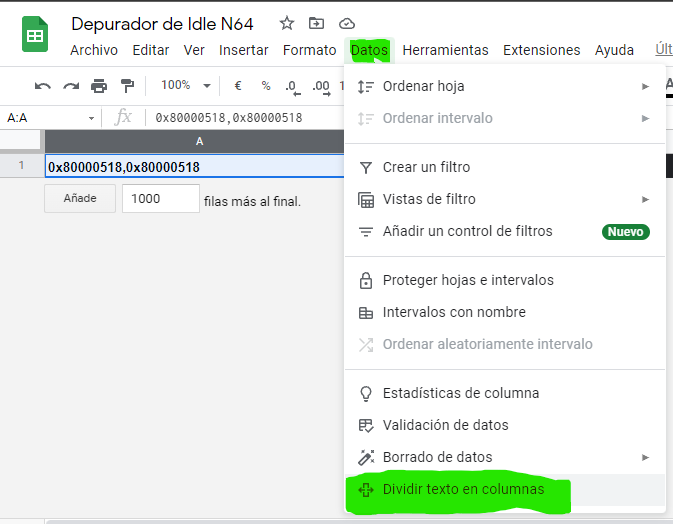This screenshot has height=524, width=673.
Task: Open the Google Sheets home icon
Action: pos(35,34)
